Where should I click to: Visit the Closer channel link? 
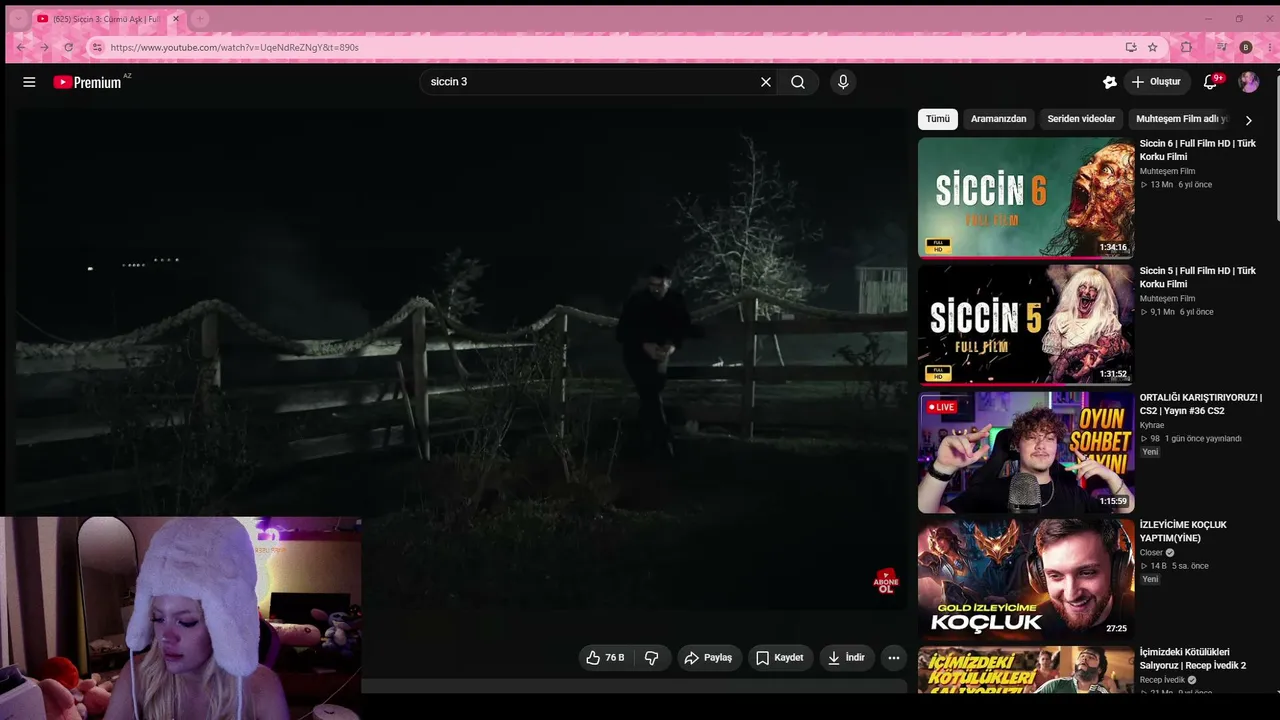coord(1152,552)
